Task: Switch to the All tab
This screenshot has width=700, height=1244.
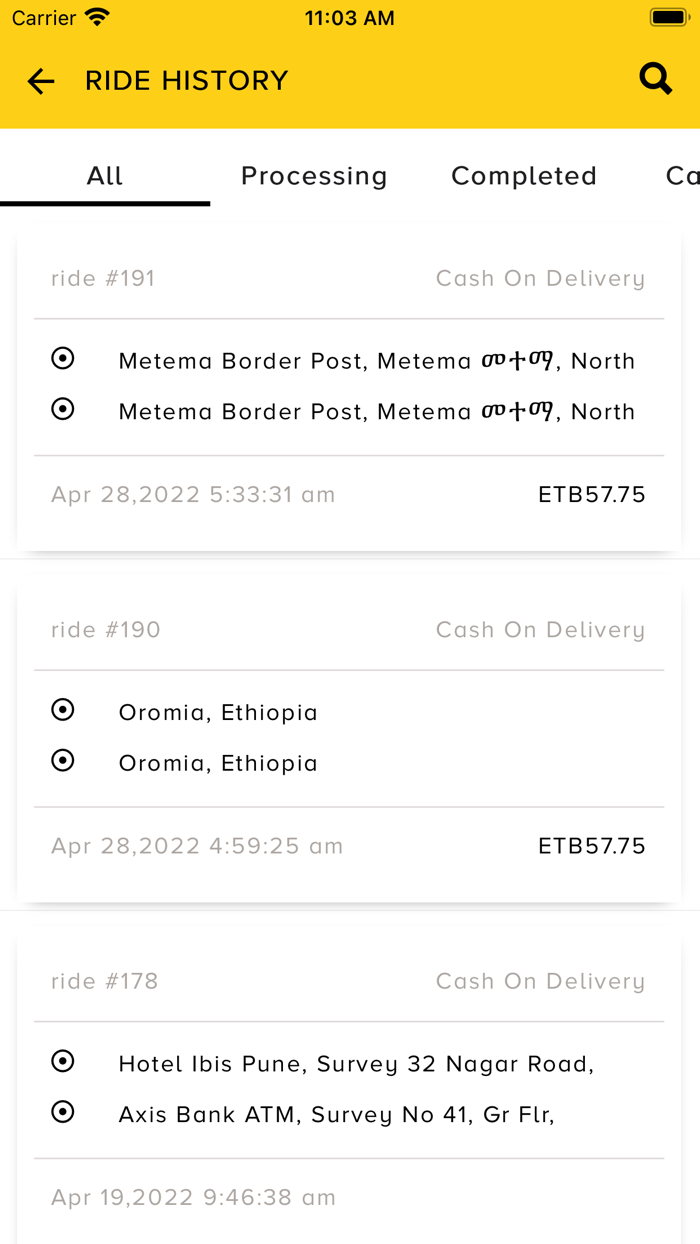Action: pyautogui.click(x=105, y=176)
